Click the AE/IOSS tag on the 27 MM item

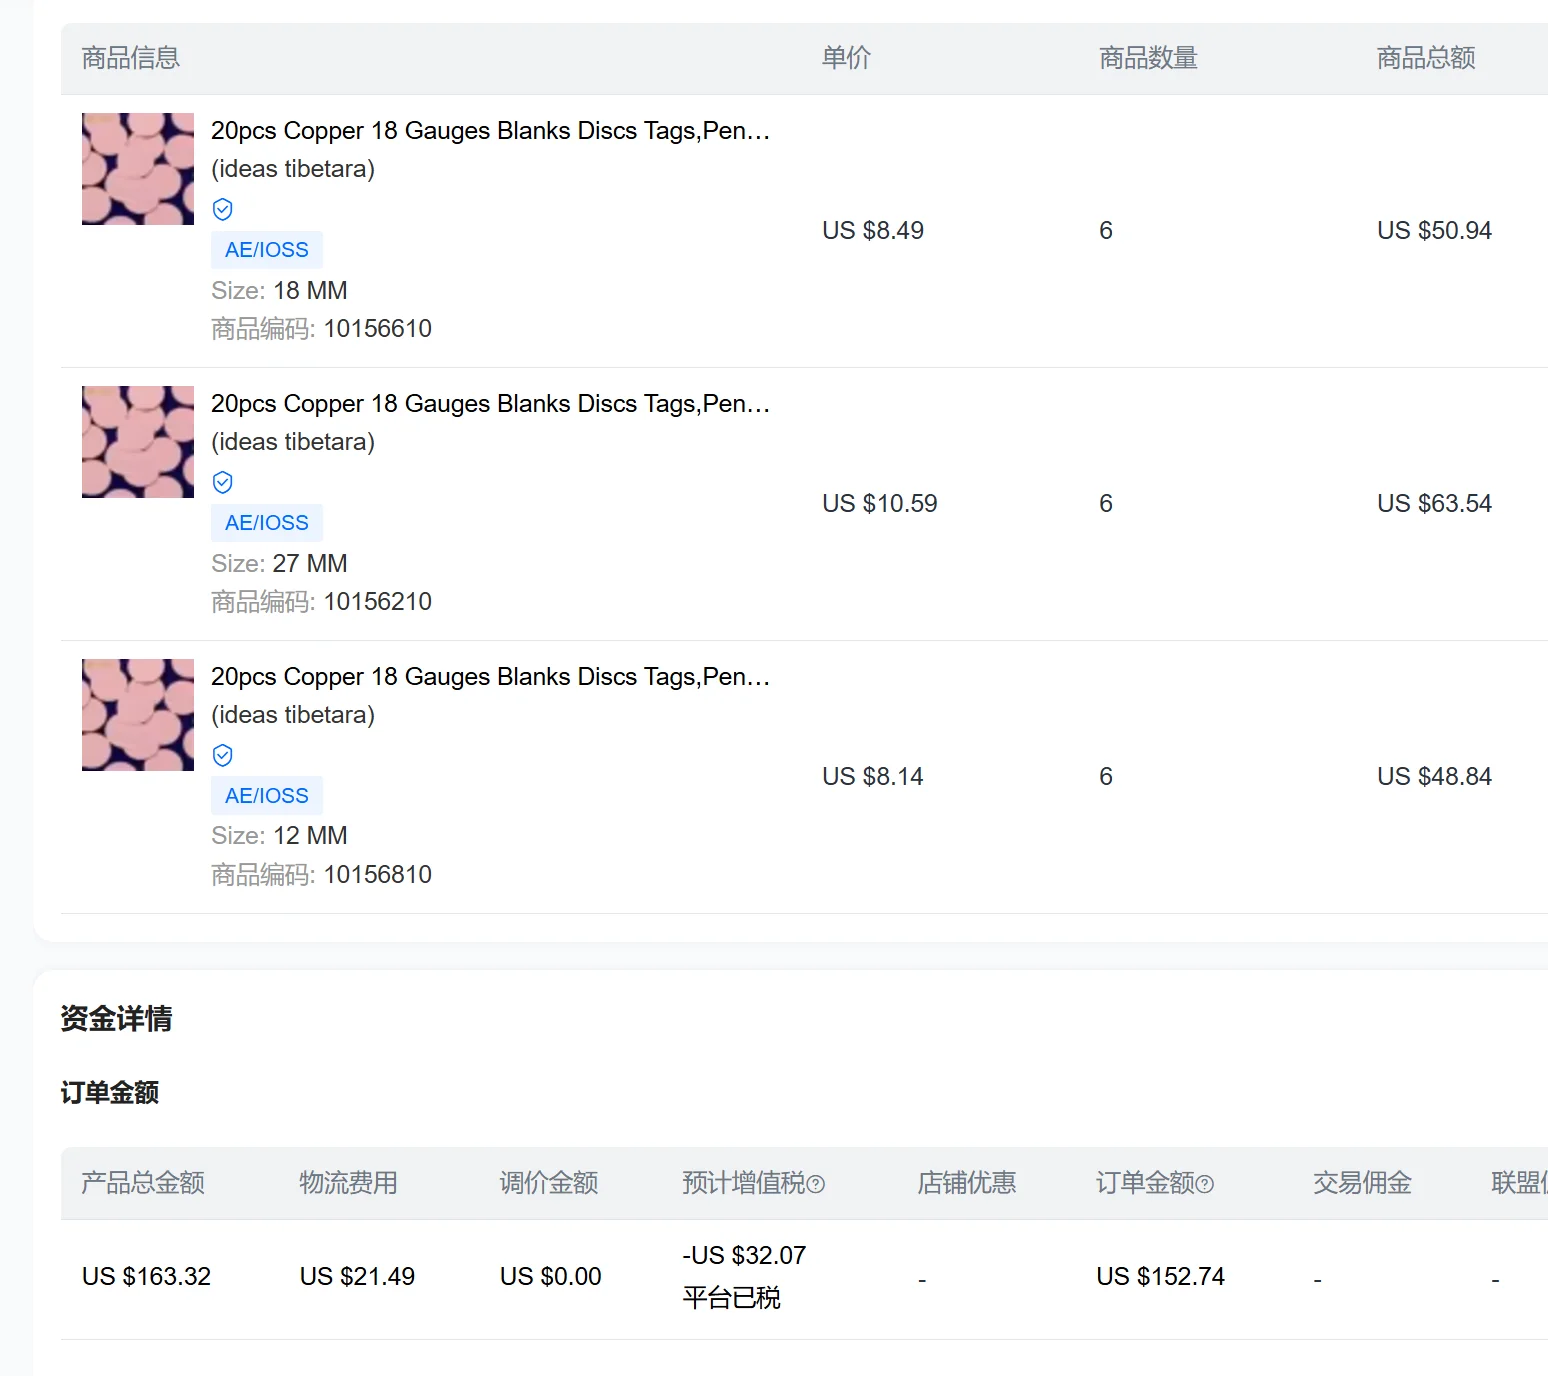point(267,523)
